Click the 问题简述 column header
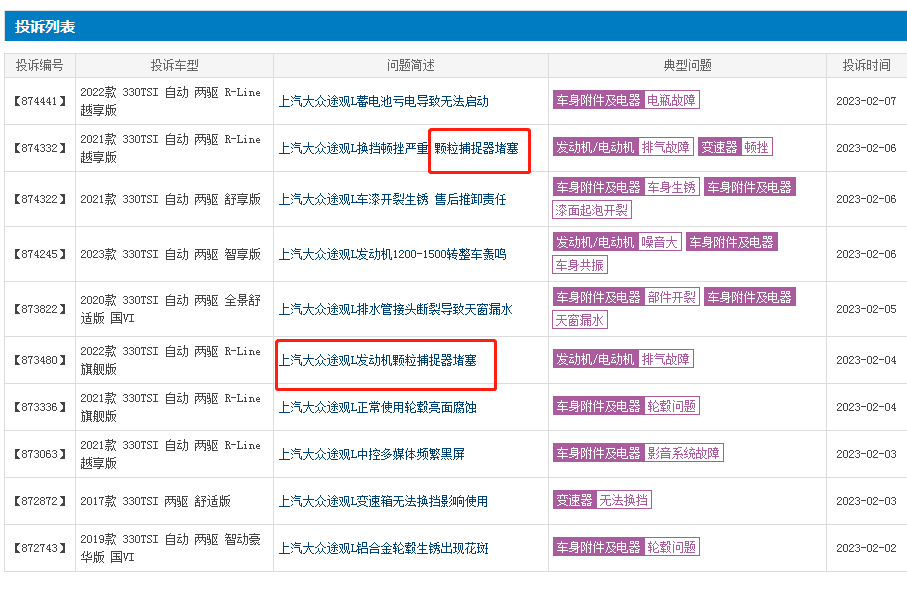The width and height of the screenshot is (907, 606). (x=411, y=65)
